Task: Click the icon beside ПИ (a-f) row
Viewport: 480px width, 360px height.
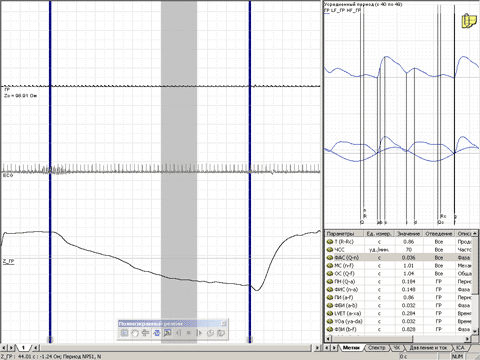Action: point(330,298)
